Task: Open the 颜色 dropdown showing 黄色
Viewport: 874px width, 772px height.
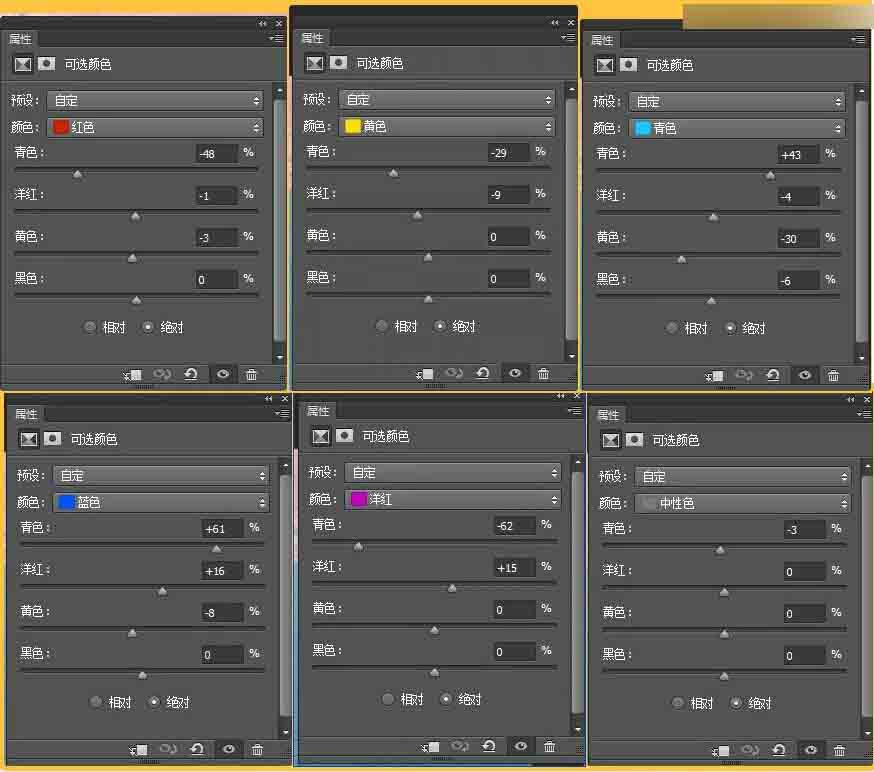Action: point(447,127)
